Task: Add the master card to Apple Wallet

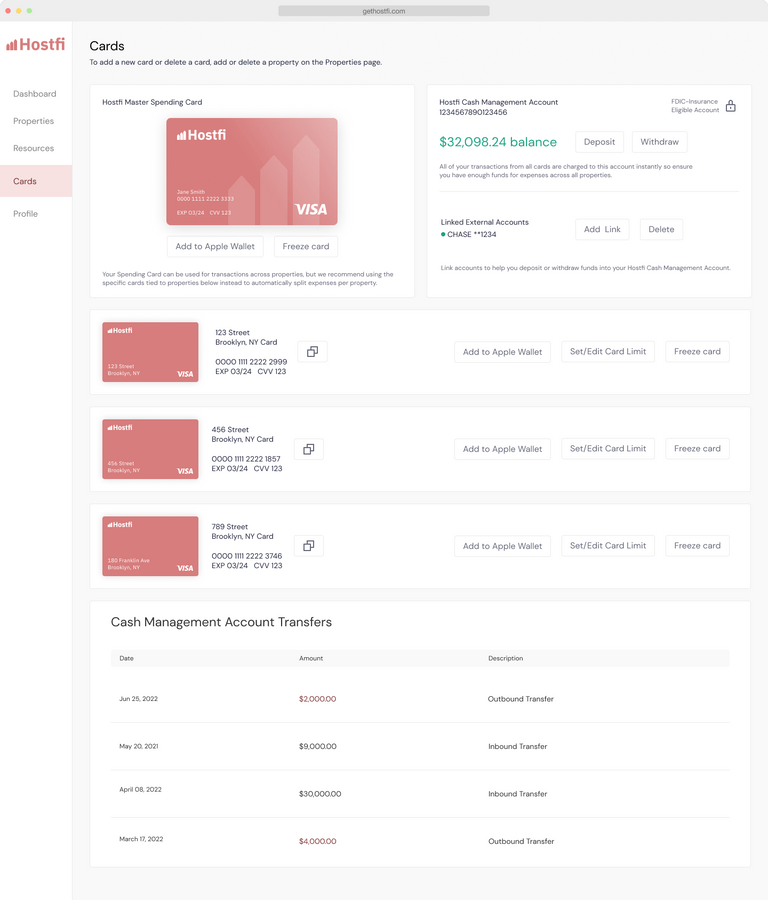Action: [x=215, y=247]
